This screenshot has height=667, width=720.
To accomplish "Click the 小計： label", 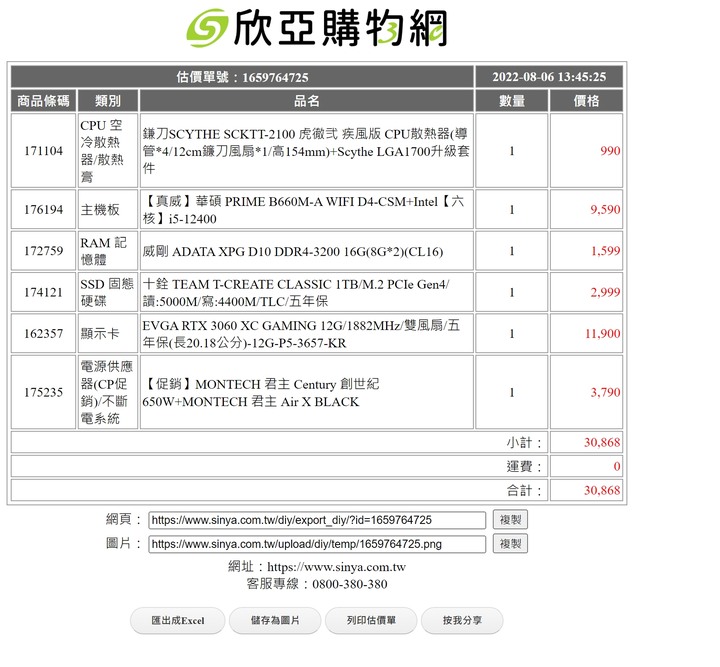I will 524,443.
